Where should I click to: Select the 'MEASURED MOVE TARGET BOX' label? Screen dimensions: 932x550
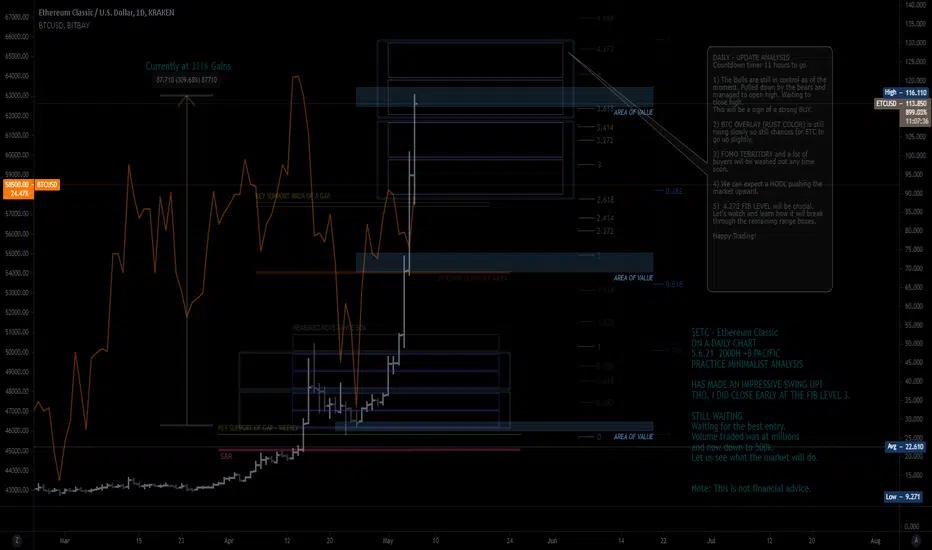tap(329, 328)
